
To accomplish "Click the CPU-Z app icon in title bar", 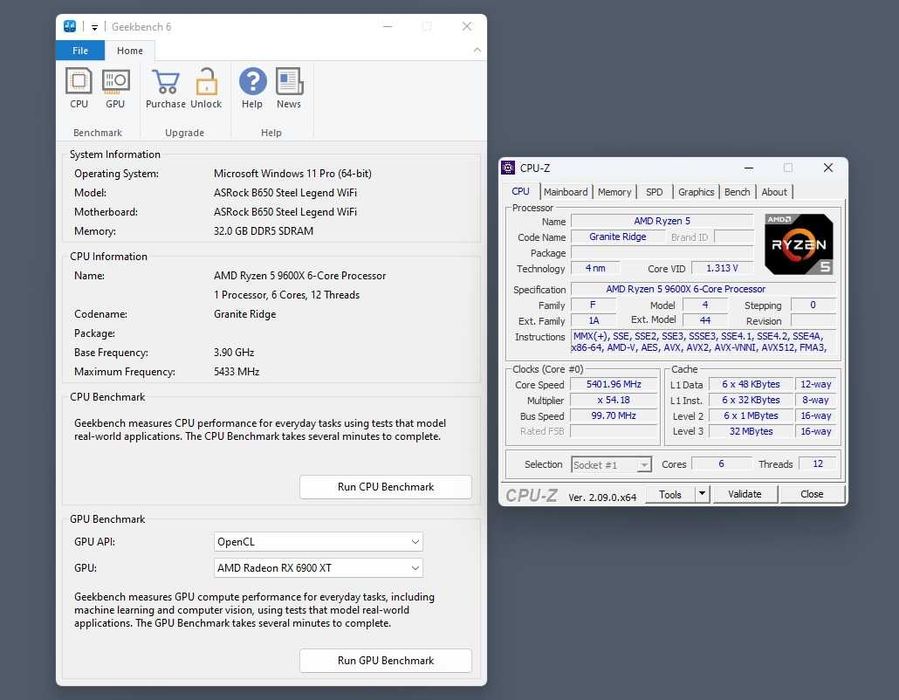I will (x=508, y=167).
